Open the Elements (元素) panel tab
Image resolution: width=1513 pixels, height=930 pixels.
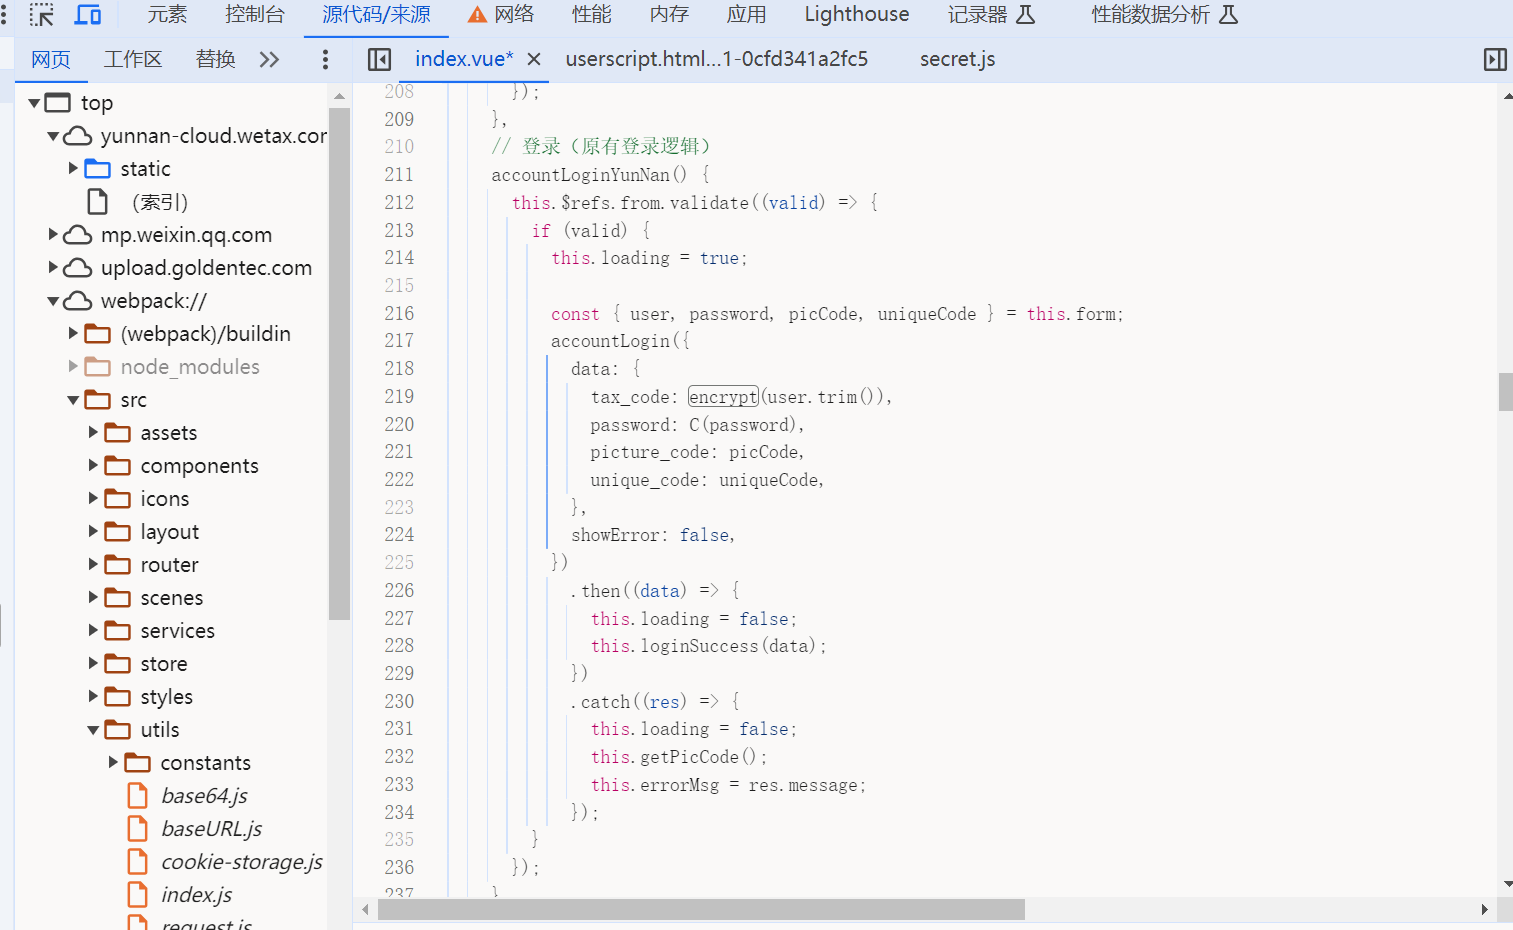(167, 15)
